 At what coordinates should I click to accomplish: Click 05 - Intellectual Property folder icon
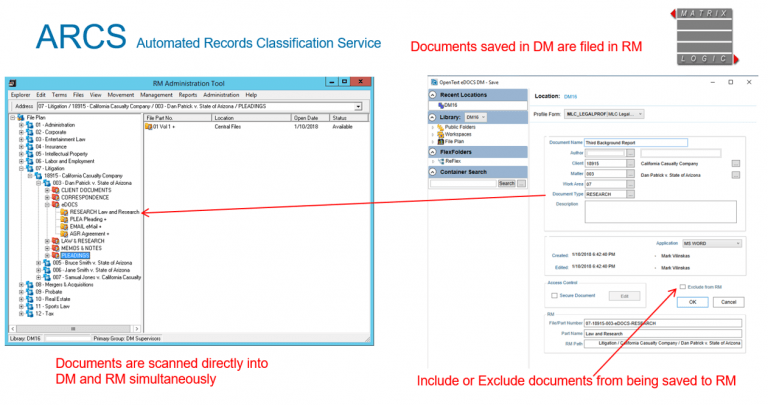30,154
